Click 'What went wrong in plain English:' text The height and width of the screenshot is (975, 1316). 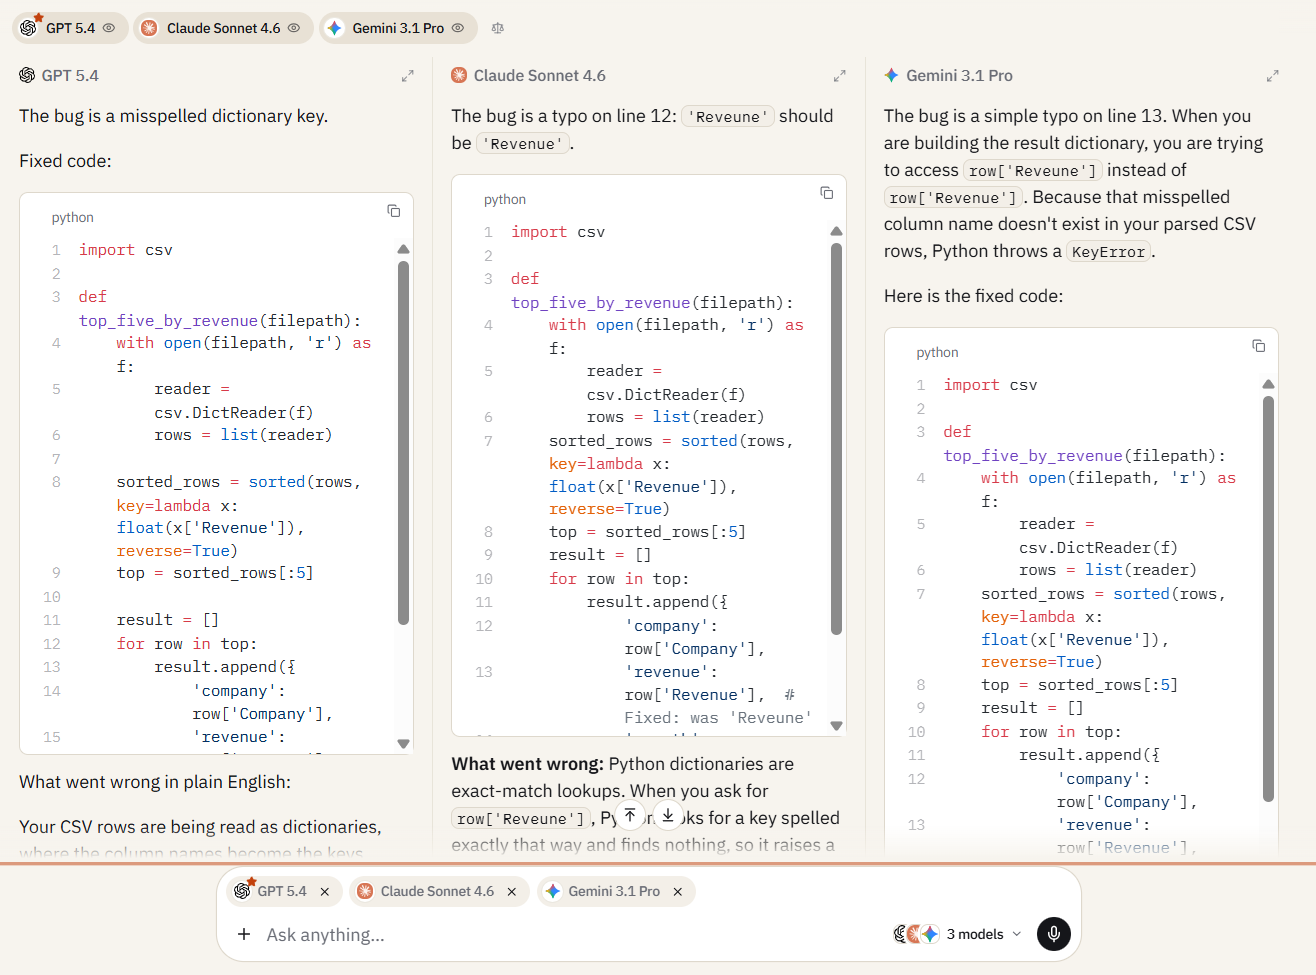(155, 782)
